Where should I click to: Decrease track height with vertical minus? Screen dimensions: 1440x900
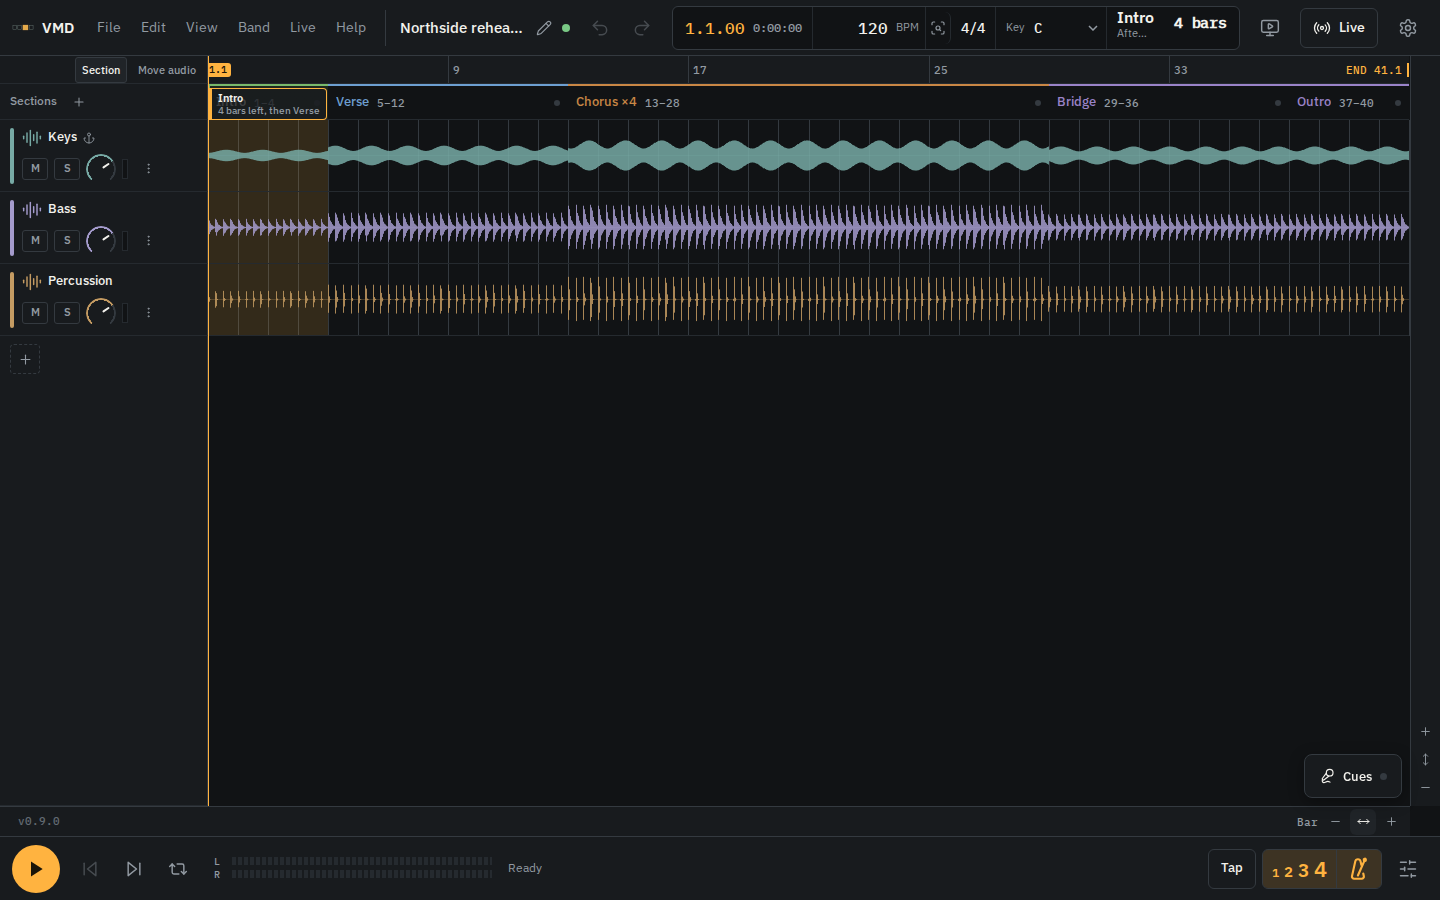click(1425, 788)
